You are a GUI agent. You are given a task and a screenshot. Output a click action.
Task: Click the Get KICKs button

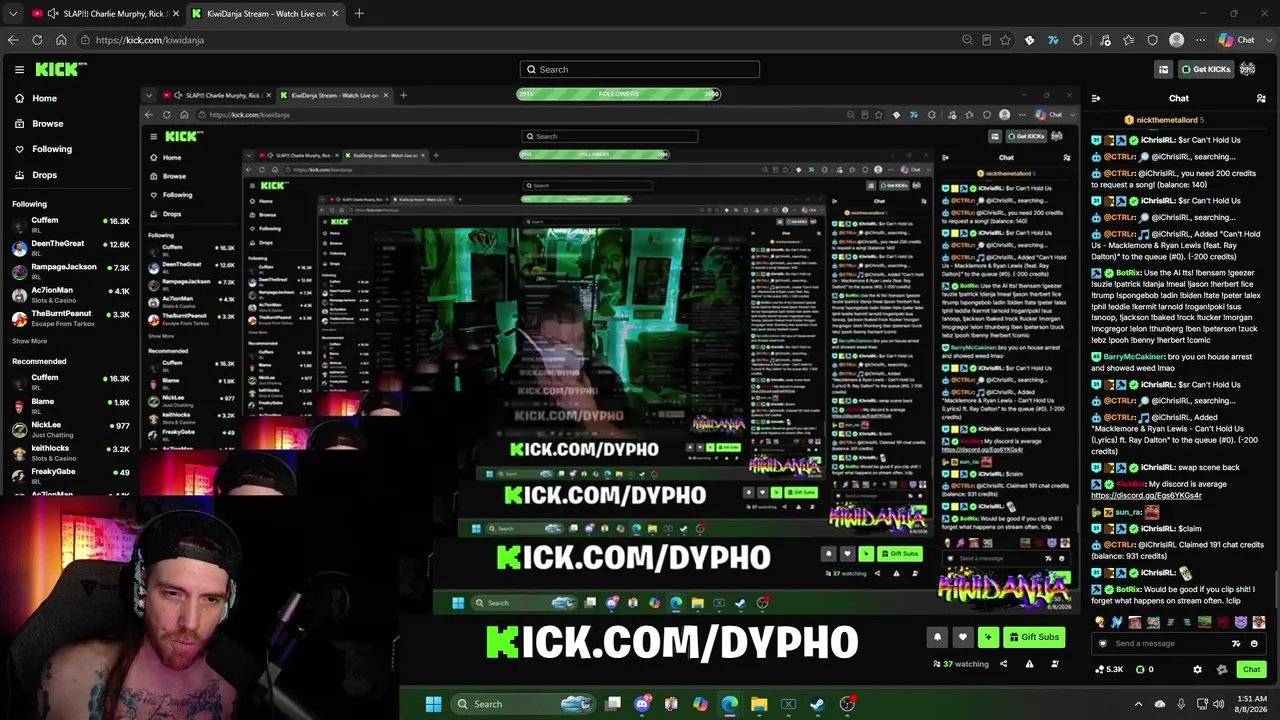coord(1206,70)
